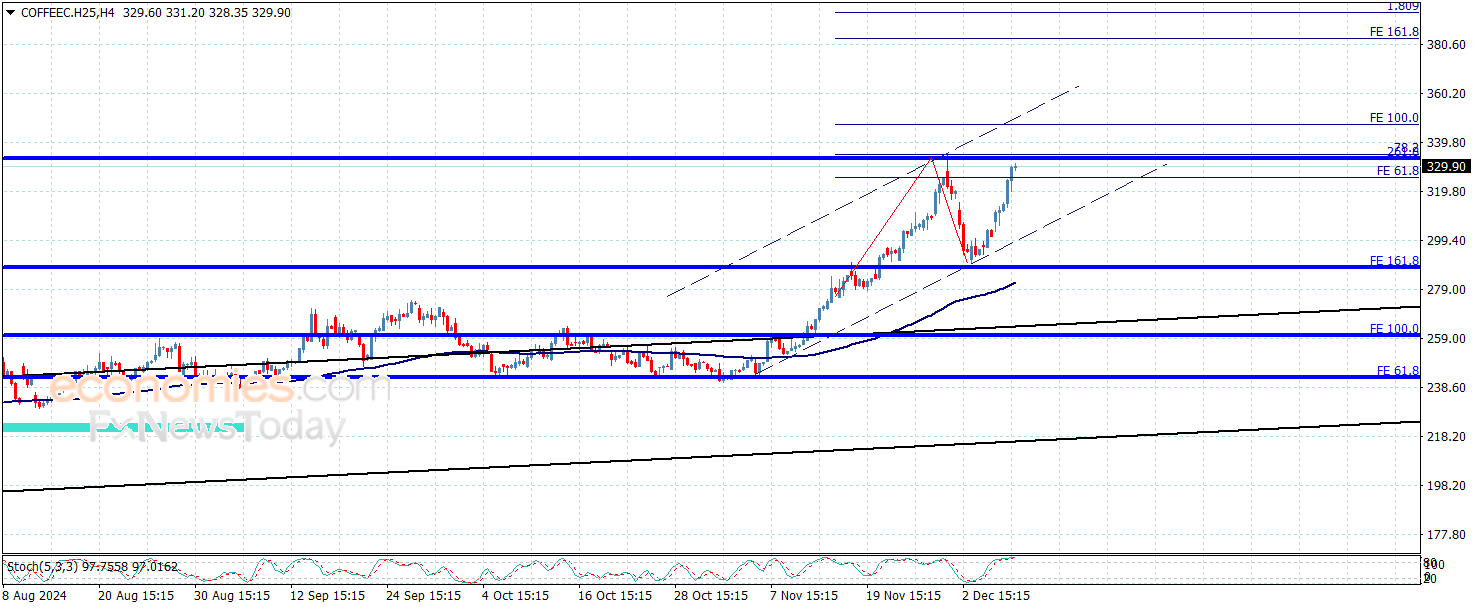Screen dimensions: 1477x608
Task: Click the economies.com watermark logo
Action: [x=220, y=387]
